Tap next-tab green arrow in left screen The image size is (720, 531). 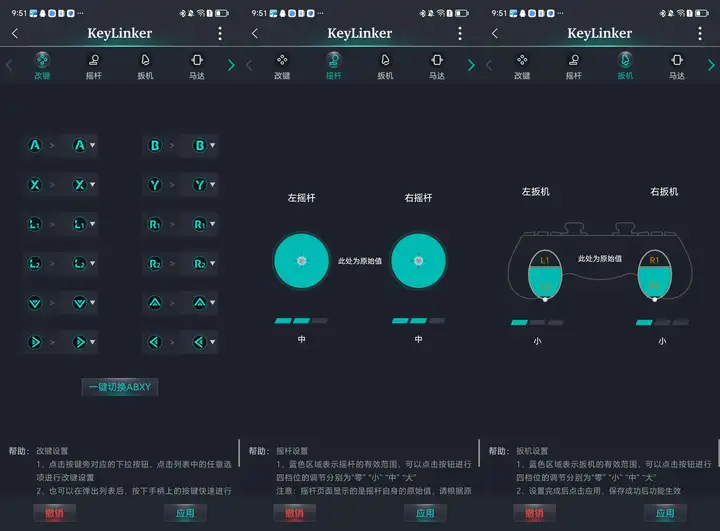(231, 66)
